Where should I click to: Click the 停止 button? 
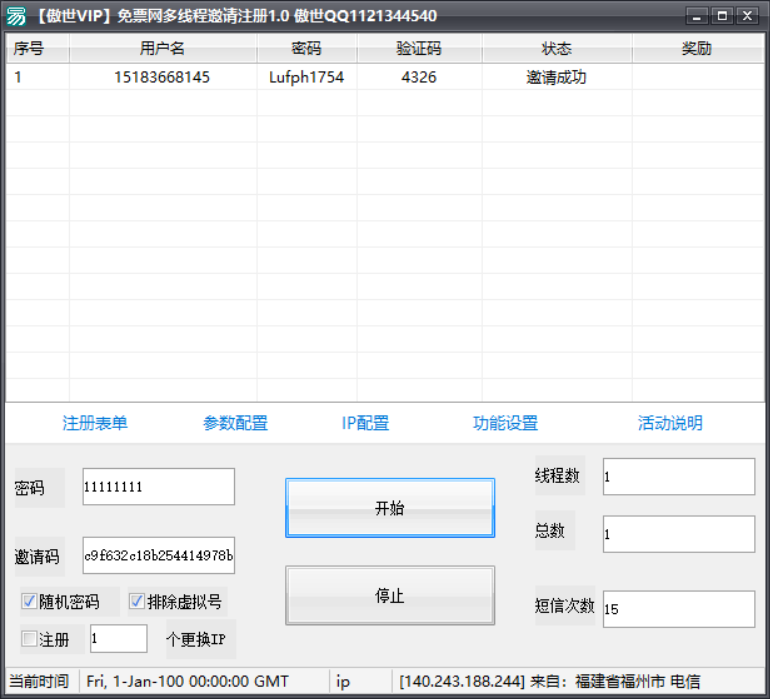pyautogui.click(x=390, y=595)
